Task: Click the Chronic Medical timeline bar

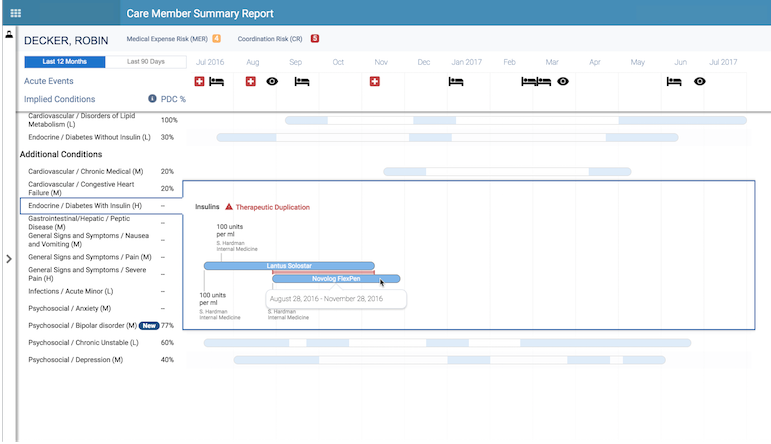Action: tap(507, 172)
